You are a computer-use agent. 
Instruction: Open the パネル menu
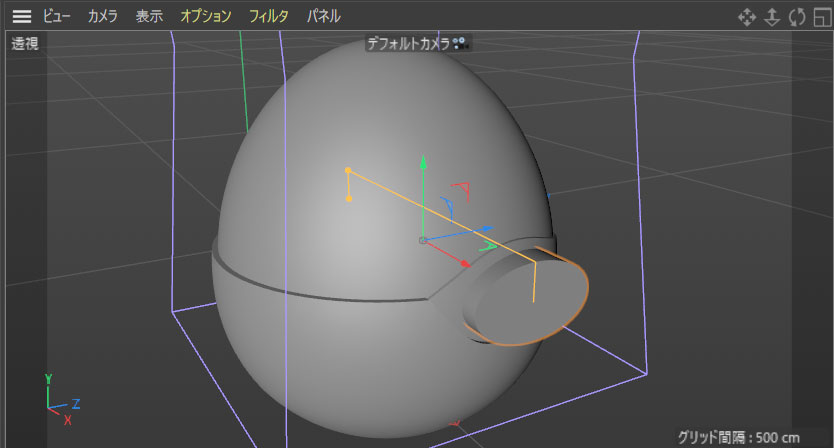pyautogui.click(x=323, y=16)
